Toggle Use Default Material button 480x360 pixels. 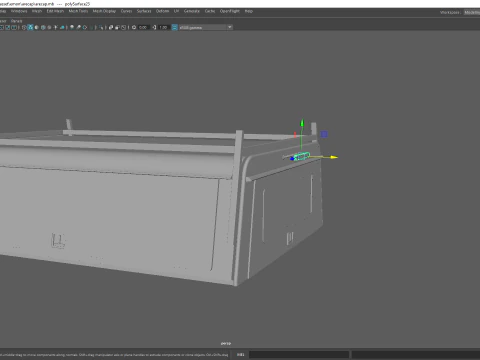[37, 27]
